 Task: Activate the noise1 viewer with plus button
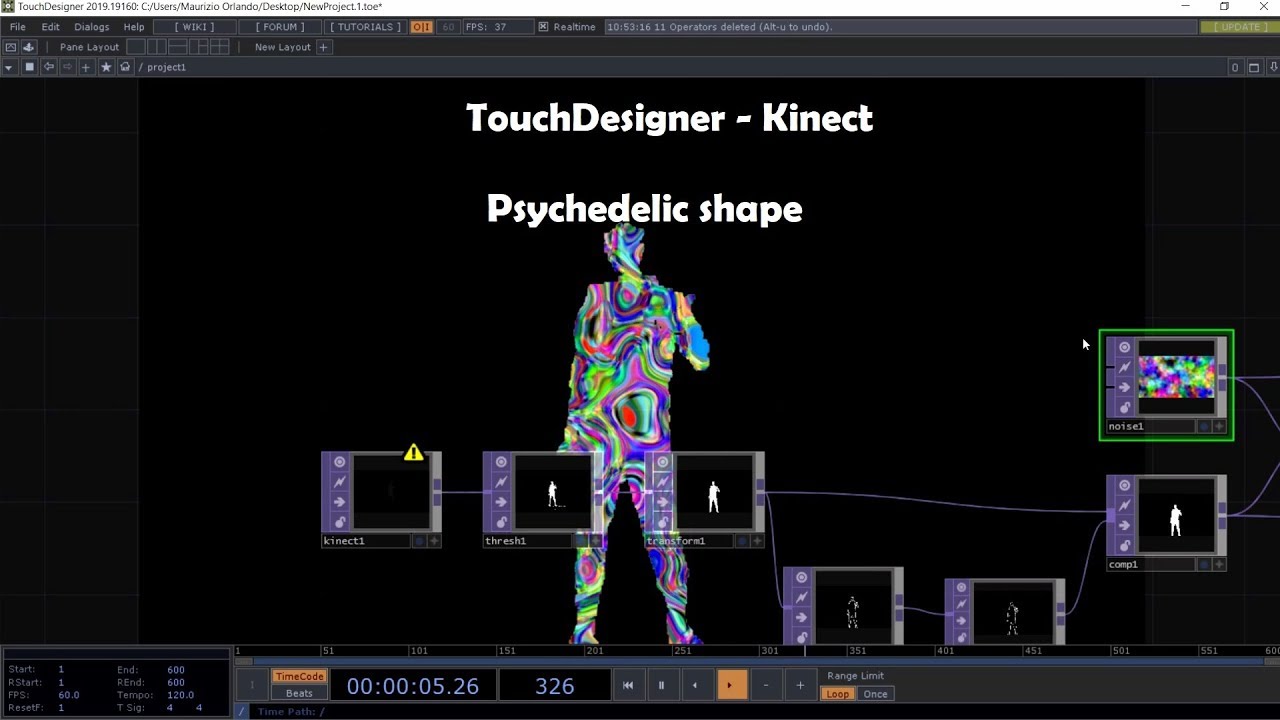point(1219,426)
